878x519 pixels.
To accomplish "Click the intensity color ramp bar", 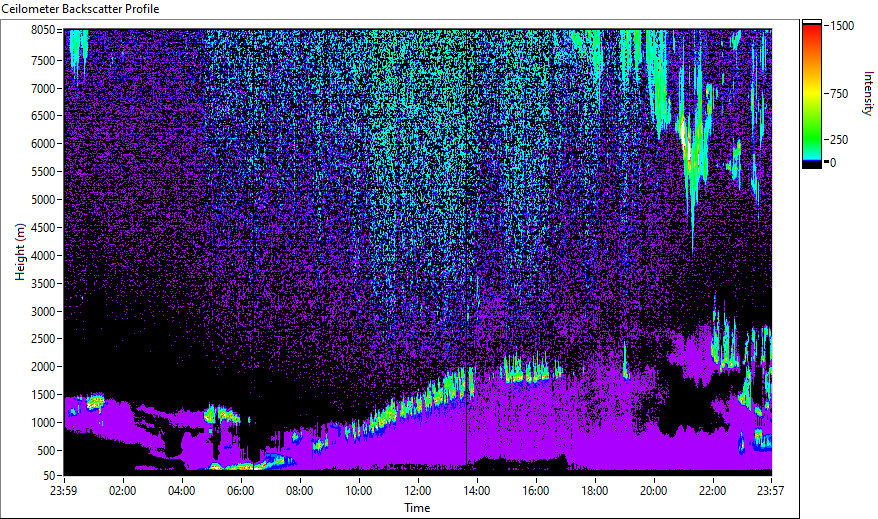I will pos(812,94).
